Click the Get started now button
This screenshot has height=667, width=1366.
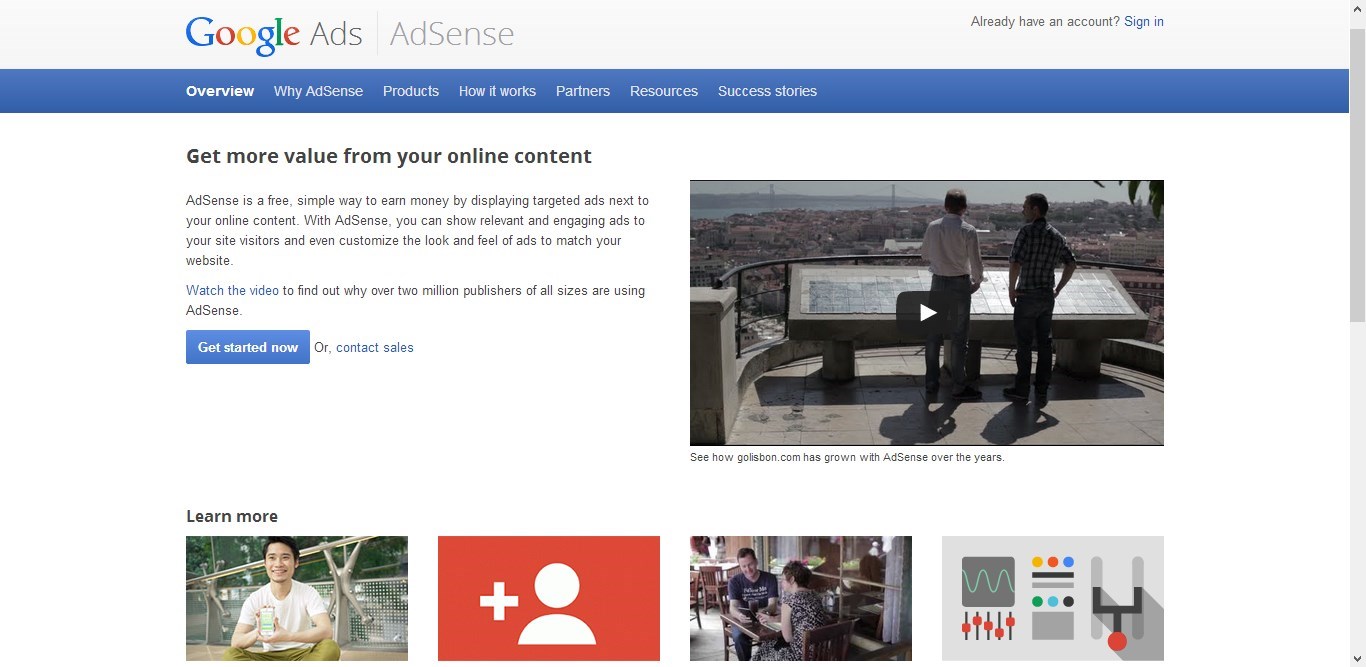(248, 347)
